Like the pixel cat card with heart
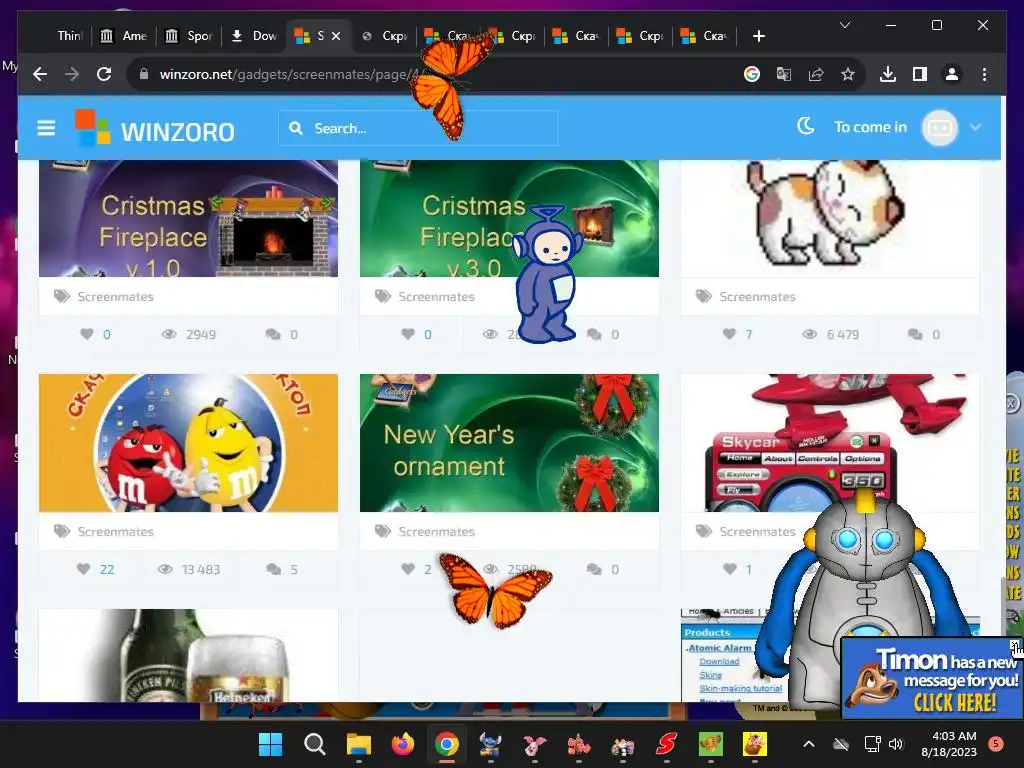 pos(729,334)
